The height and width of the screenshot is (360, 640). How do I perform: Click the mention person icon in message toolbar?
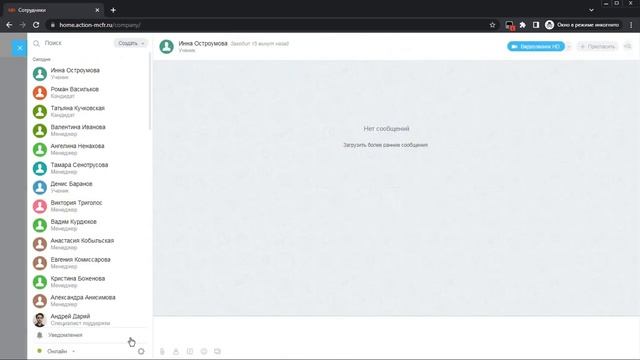(176, 351)
